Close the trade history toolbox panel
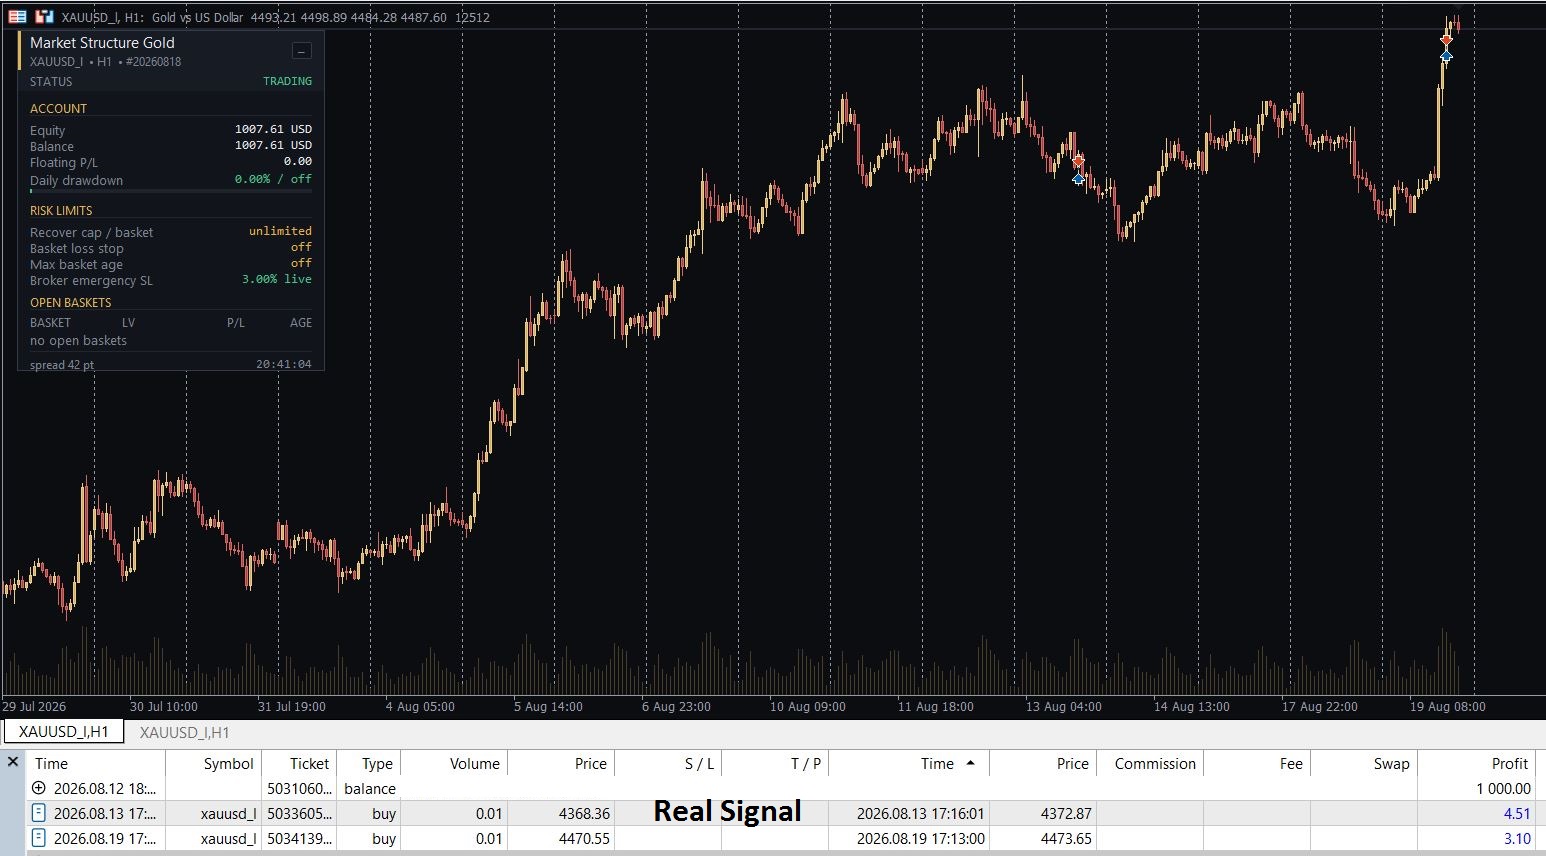 [x=13, y=762]
